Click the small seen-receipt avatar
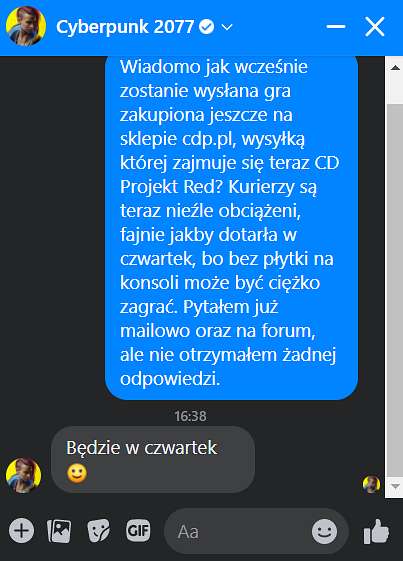Image resolution: width=403 pixels, height=561 pixels. 372,484
